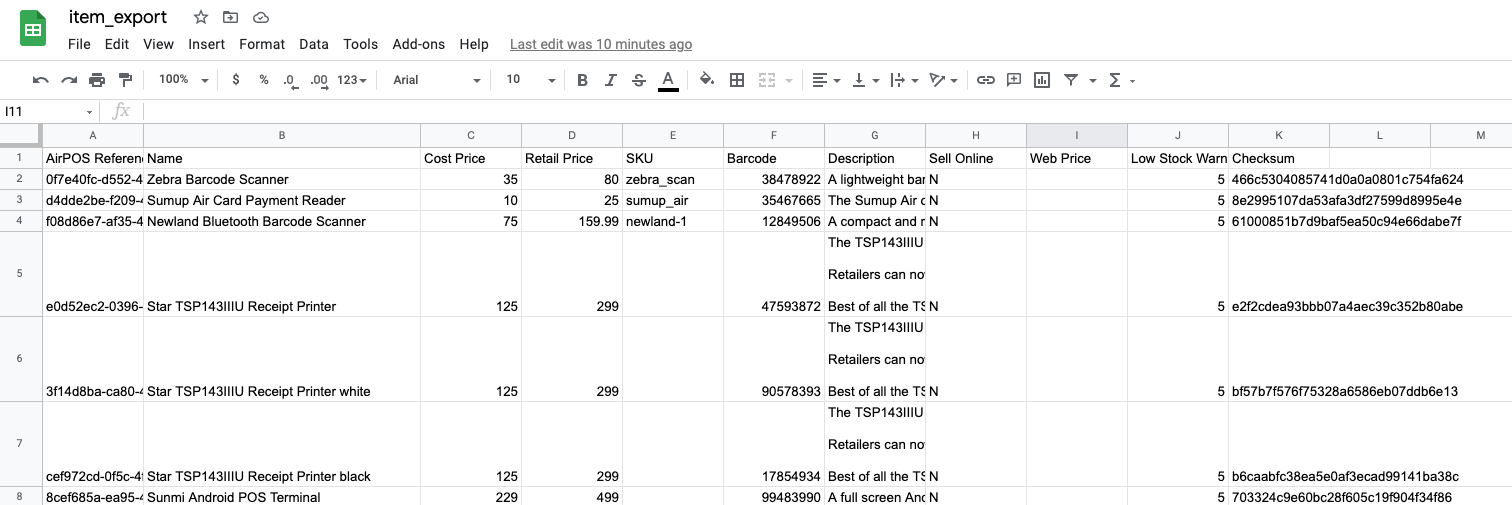1512x505 pixels.
Task: View cloud save status icon
Action: click(x=261, y=17)
